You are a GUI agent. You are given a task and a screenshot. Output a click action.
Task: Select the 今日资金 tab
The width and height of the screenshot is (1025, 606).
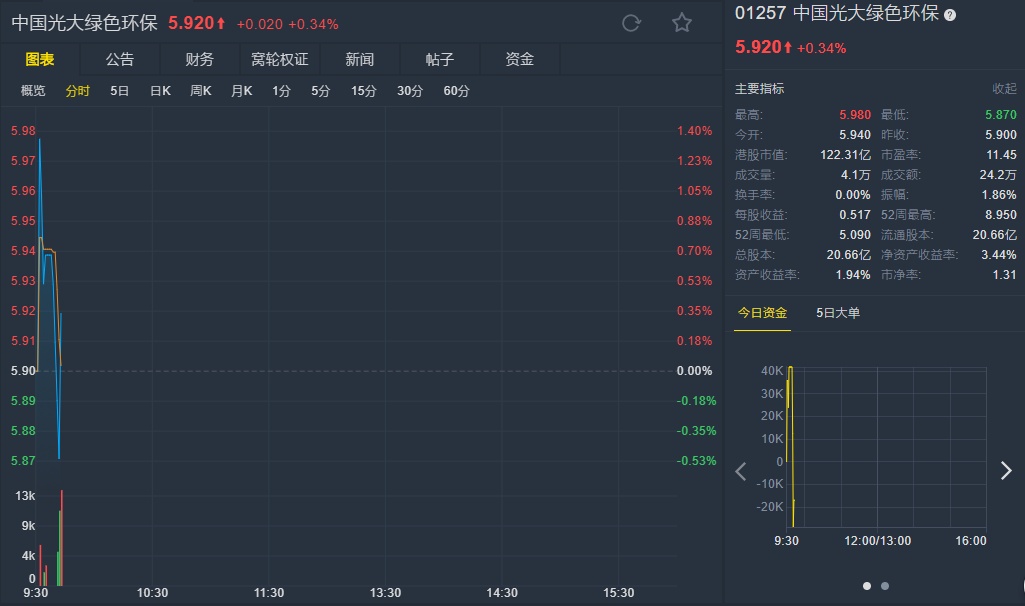[x=763, y=313]
